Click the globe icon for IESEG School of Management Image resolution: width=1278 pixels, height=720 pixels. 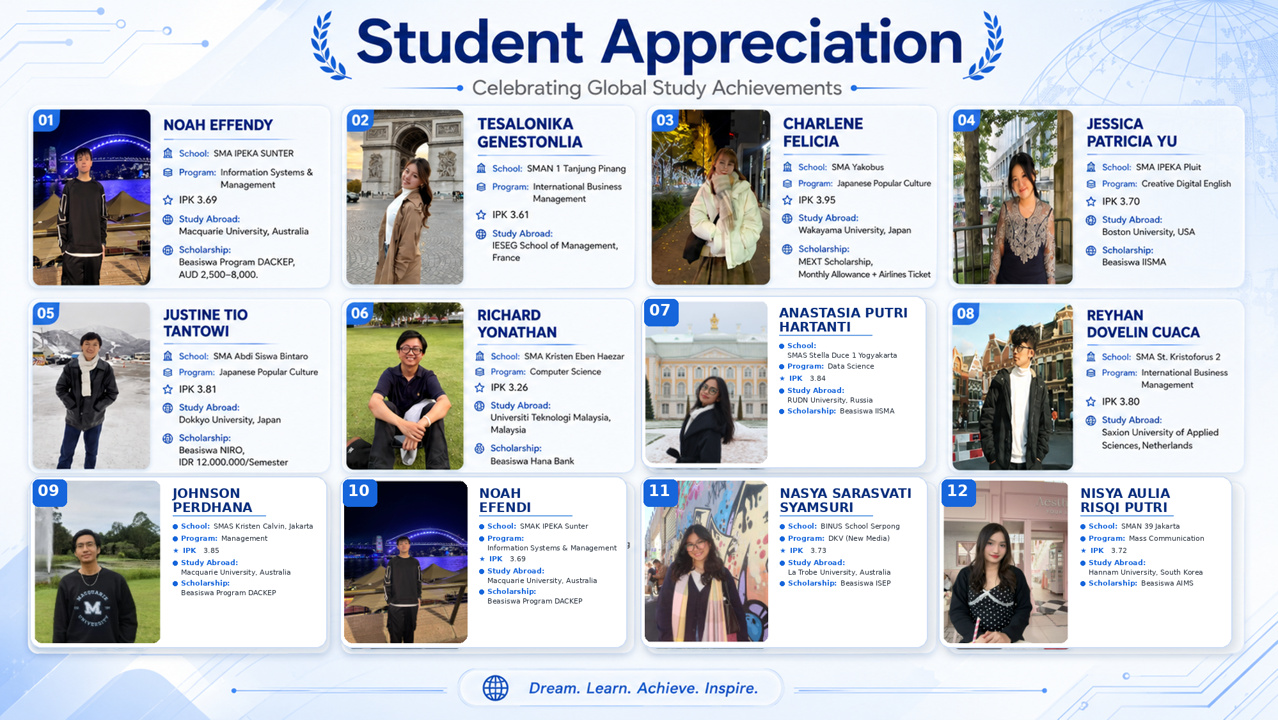point(482,234)
